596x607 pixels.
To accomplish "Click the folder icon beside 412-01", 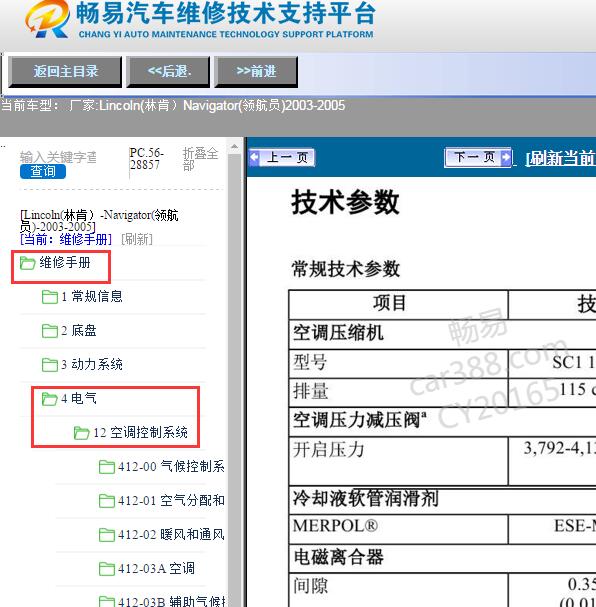I will (107, 501).
